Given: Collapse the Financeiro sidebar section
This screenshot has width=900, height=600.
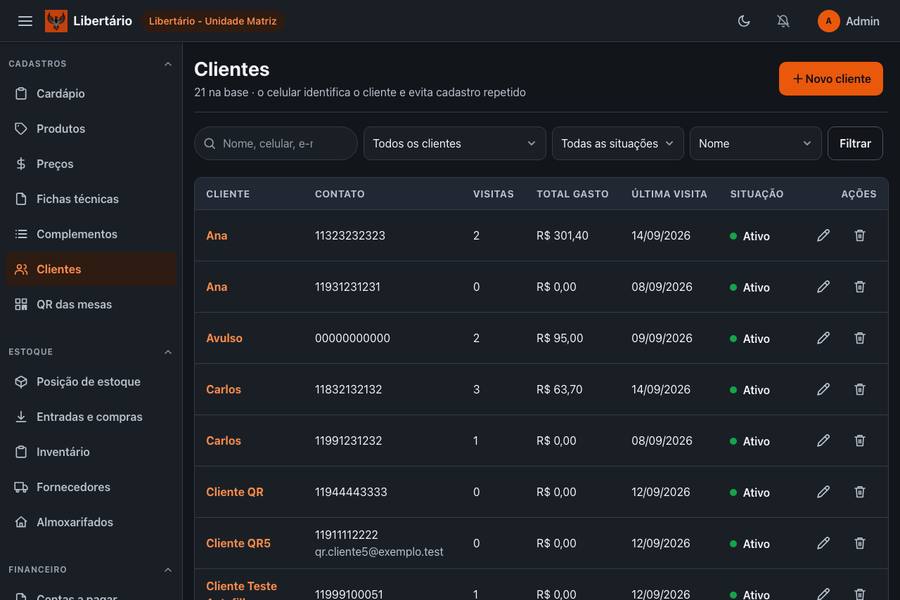Looking at the screenshot, I should coord(168,570).
